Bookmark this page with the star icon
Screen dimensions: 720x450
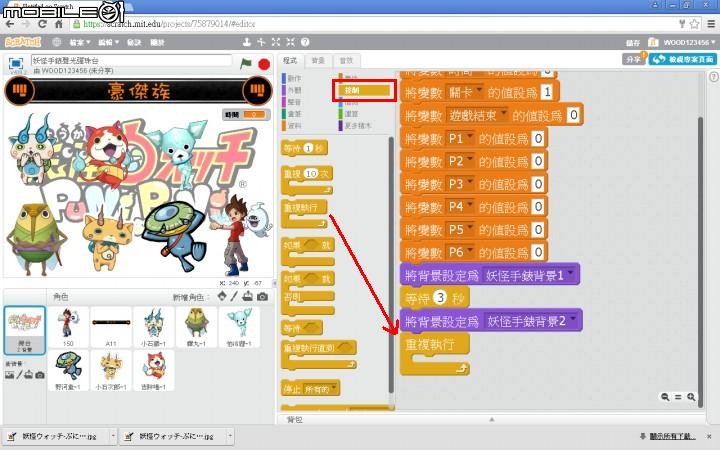click(695, 23)
